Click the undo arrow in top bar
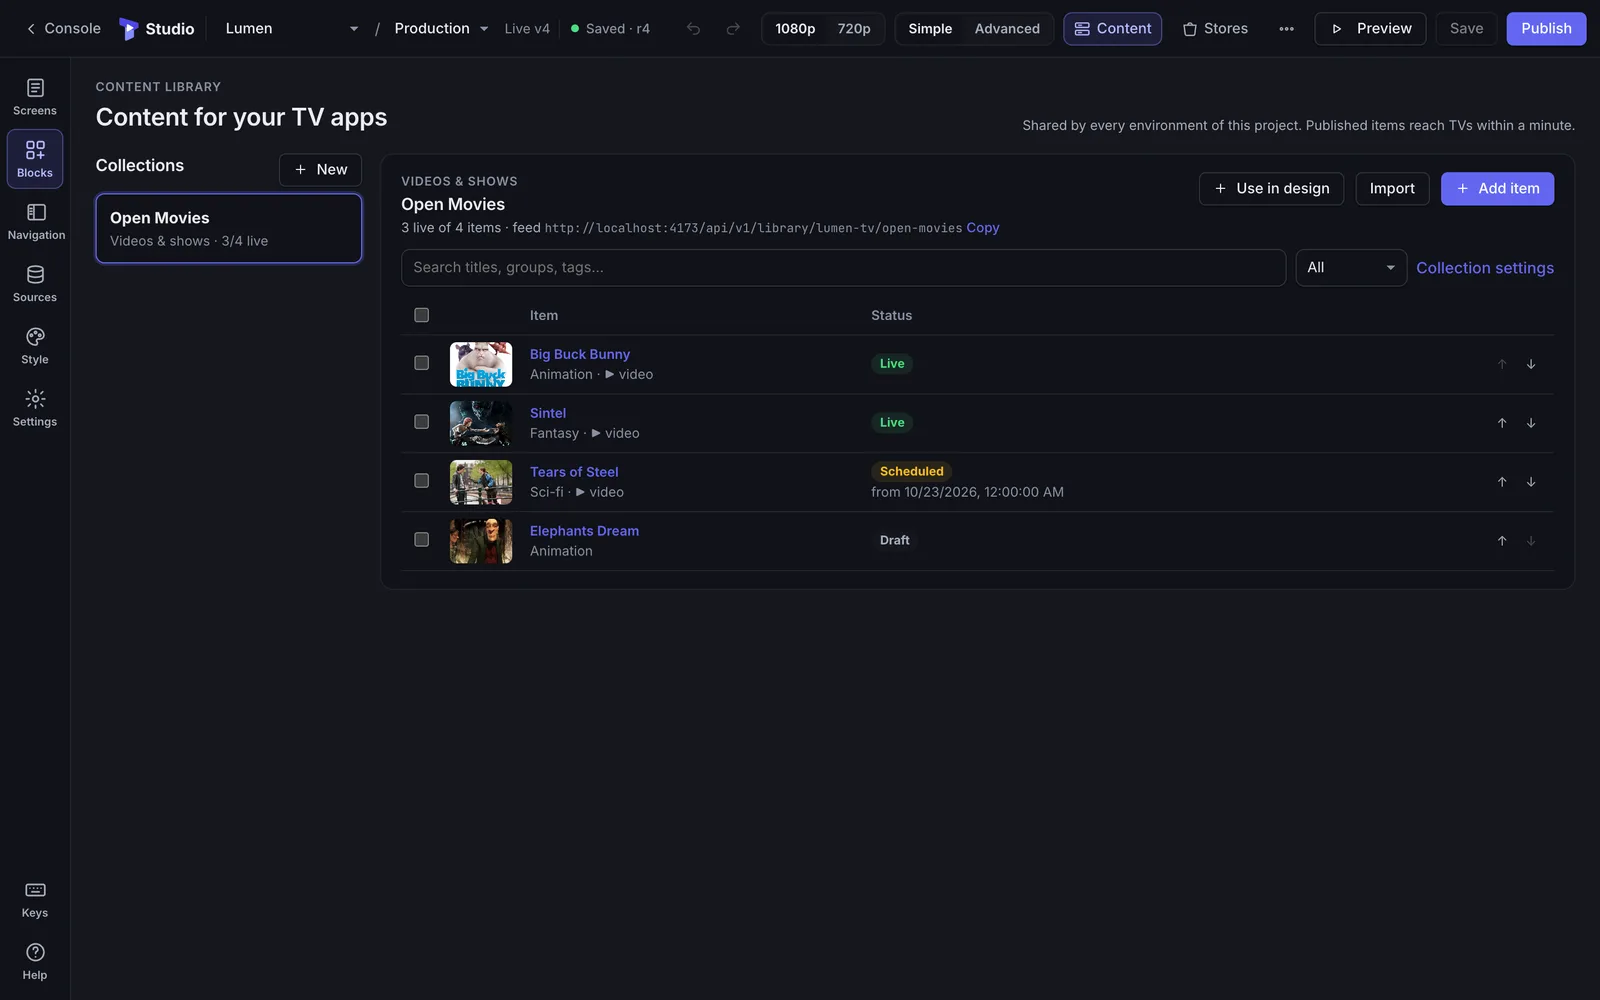The height and width of the screenshot is (1000, 1600). 693,29
